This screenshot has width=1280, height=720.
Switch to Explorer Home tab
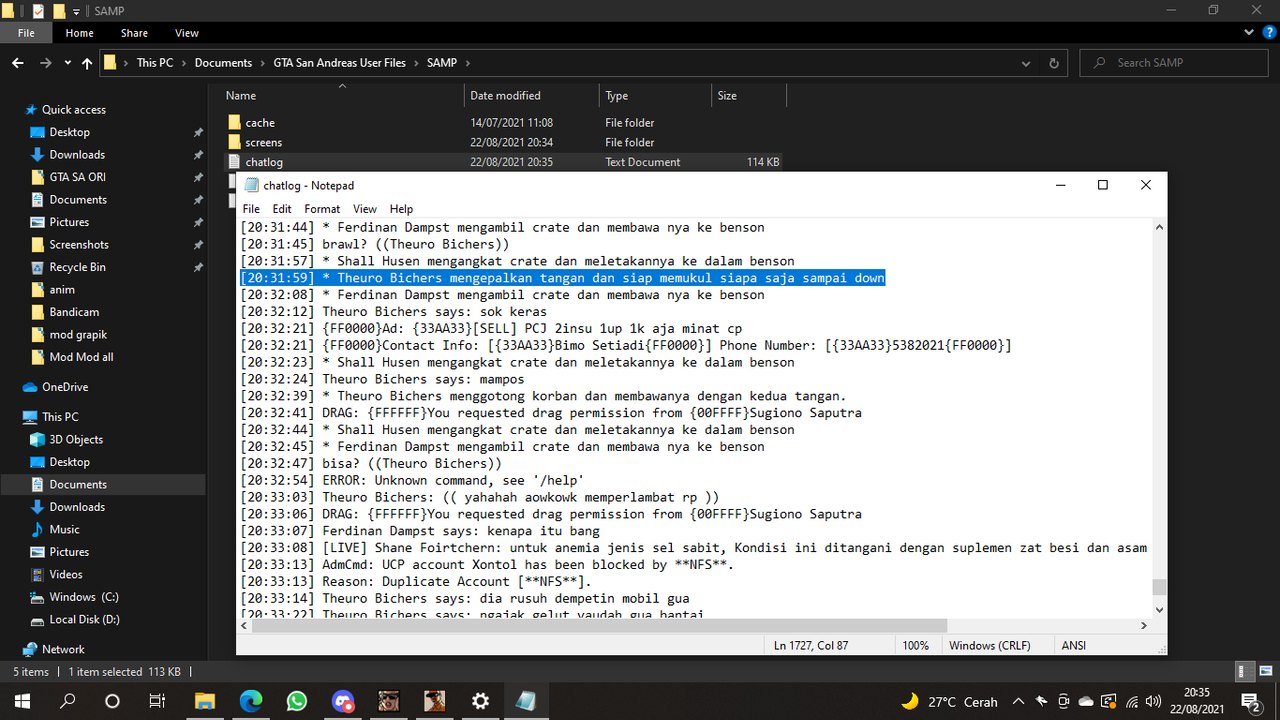coord(80,33)
